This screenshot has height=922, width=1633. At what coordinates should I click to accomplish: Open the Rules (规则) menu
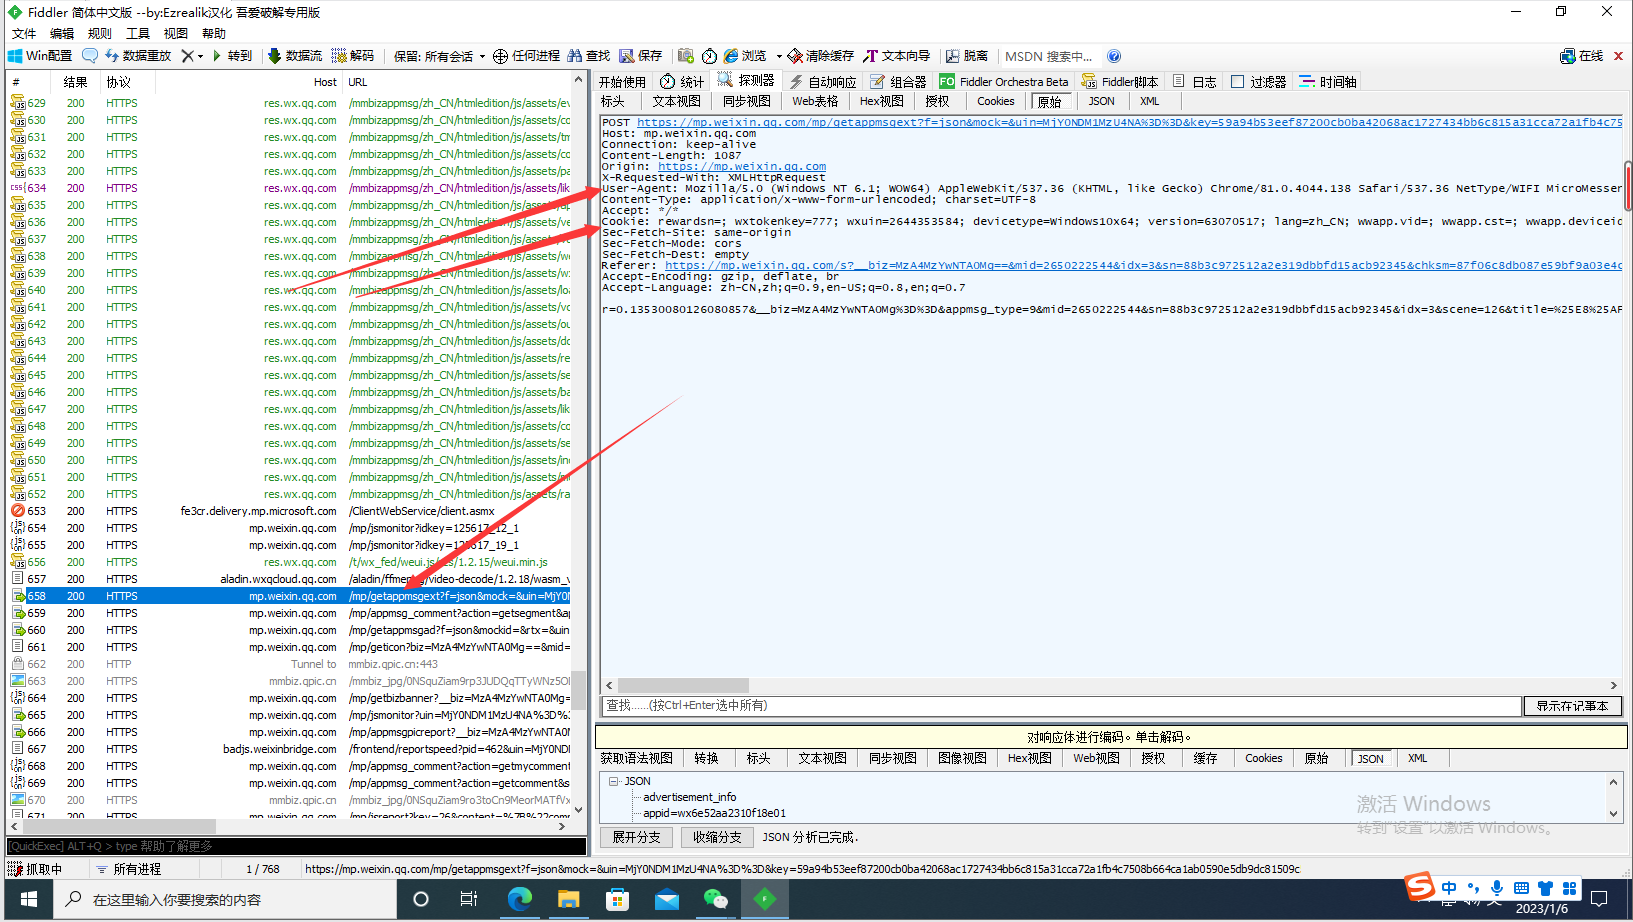pyautogui.click(x=100, y=33)
